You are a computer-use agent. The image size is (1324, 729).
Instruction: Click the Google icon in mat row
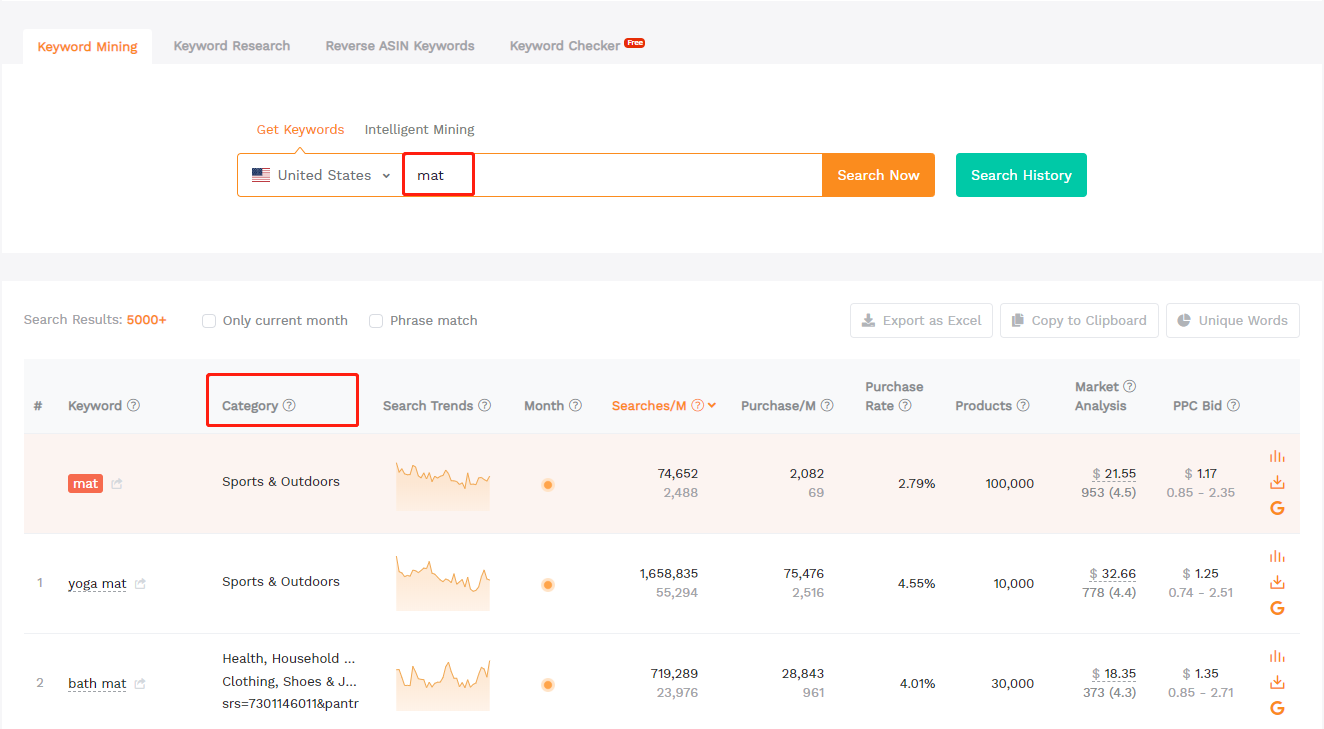click(x=1277, y=508)
